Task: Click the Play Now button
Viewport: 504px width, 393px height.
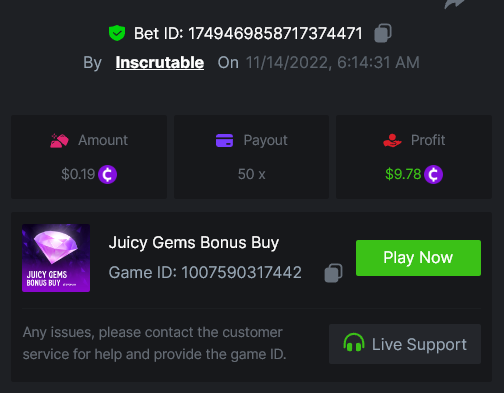Action: tap(418, 258)
